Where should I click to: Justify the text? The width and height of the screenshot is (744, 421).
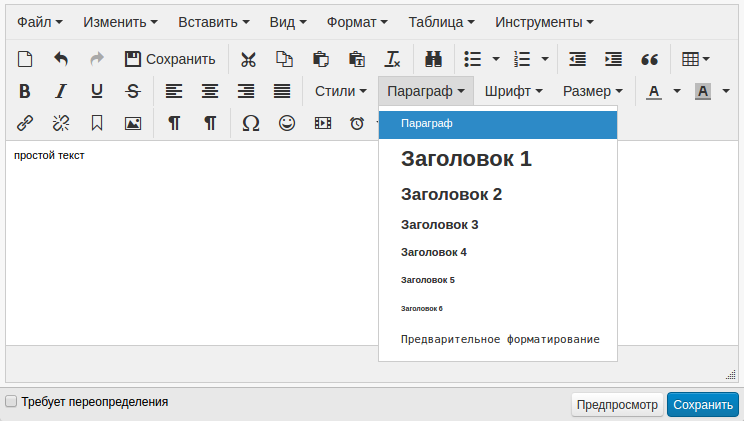tap(282, 91)
